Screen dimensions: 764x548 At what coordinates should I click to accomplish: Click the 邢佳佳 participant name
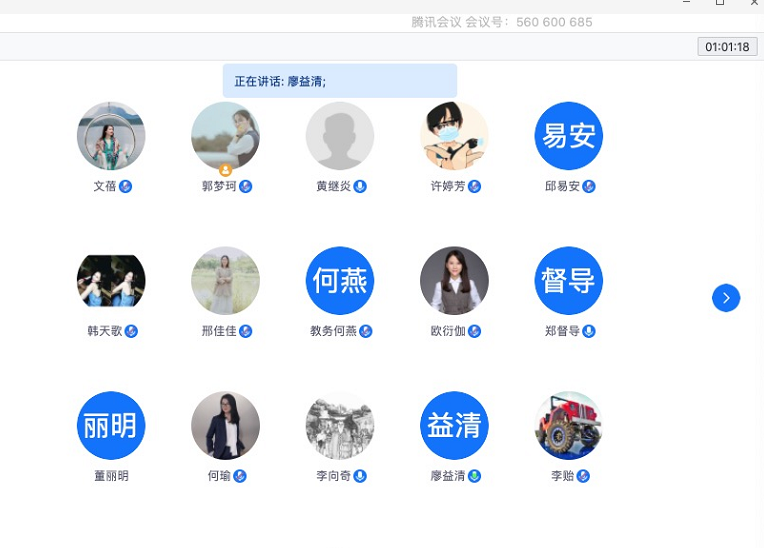tap(219, 331)
